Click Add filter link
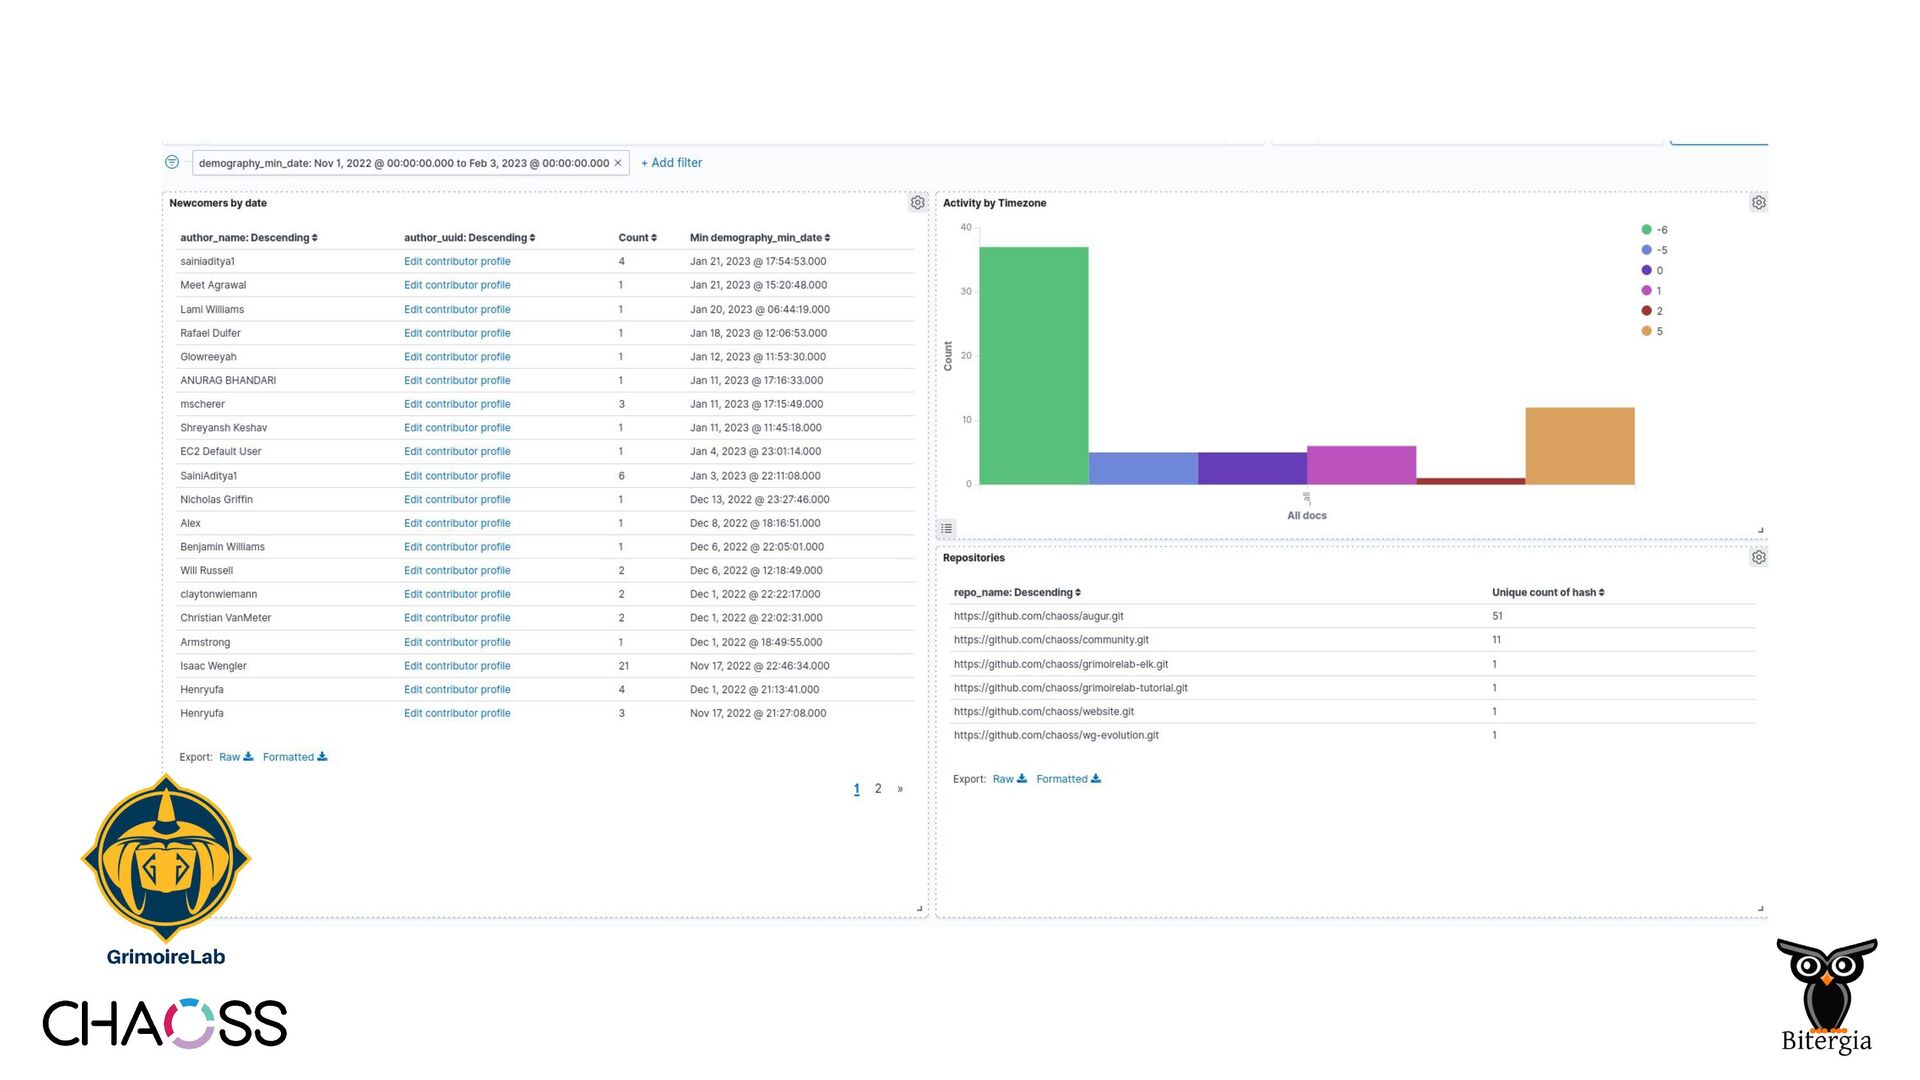 pos(671,163)
